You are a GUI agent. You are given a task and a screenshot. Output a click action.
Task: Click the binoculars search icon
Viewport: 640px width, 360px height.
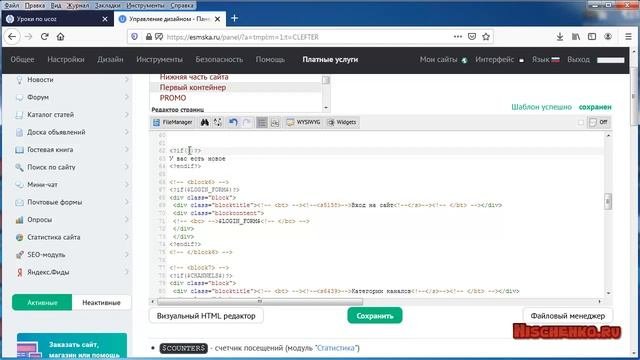pyautogui.click(x=204, y=122)
